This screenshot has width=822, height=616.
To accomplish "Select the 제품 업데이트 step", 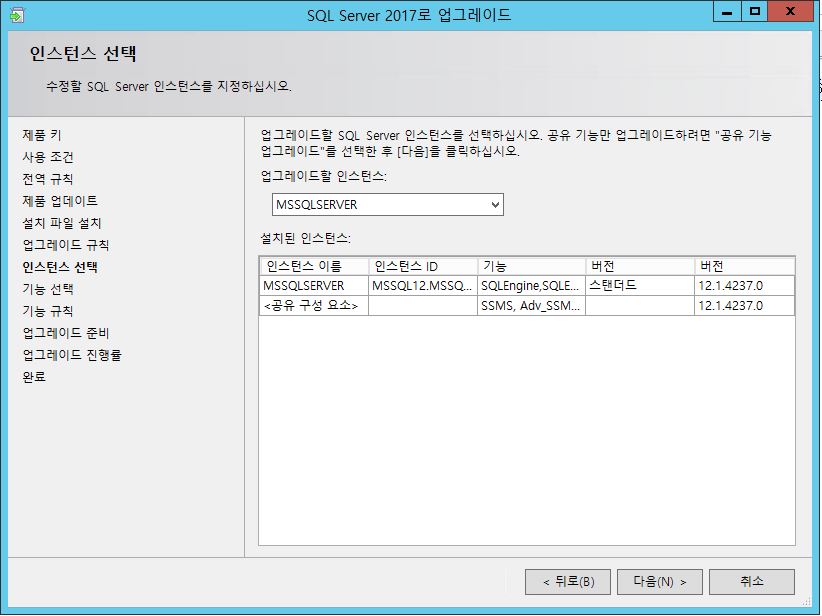I will click(x=60, y=201).
